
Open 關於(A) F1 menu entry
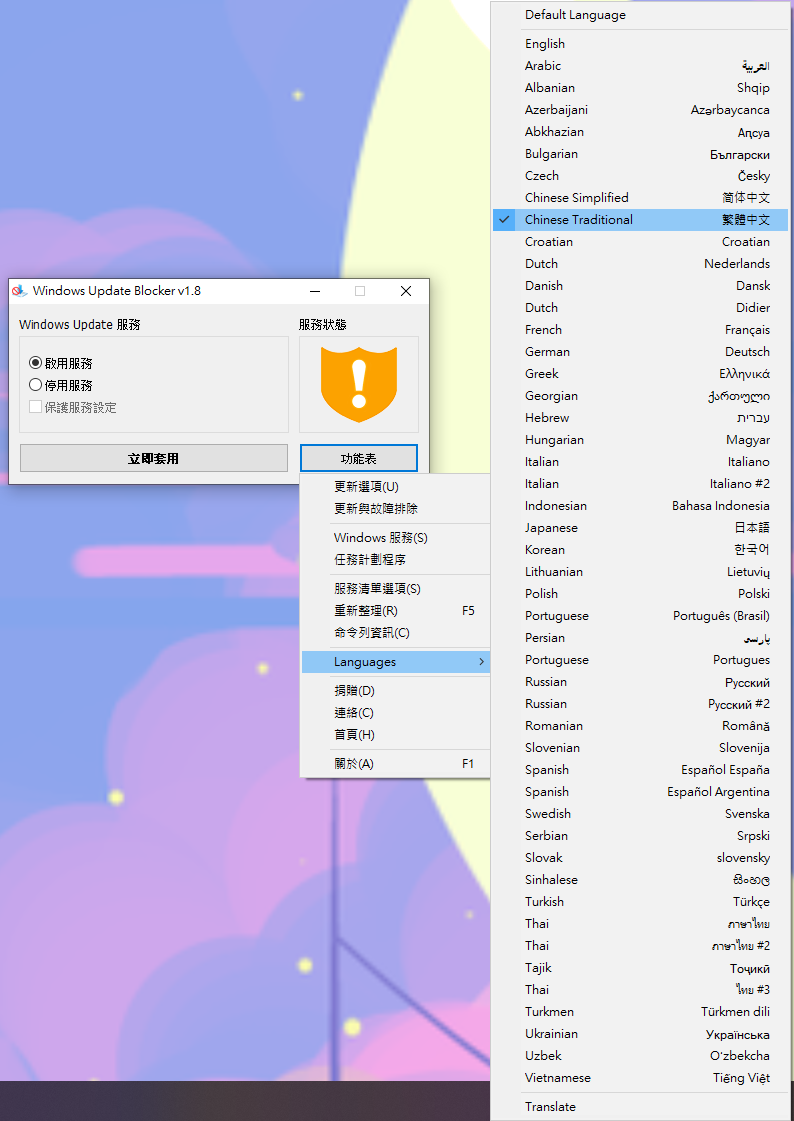click(396, 764)
